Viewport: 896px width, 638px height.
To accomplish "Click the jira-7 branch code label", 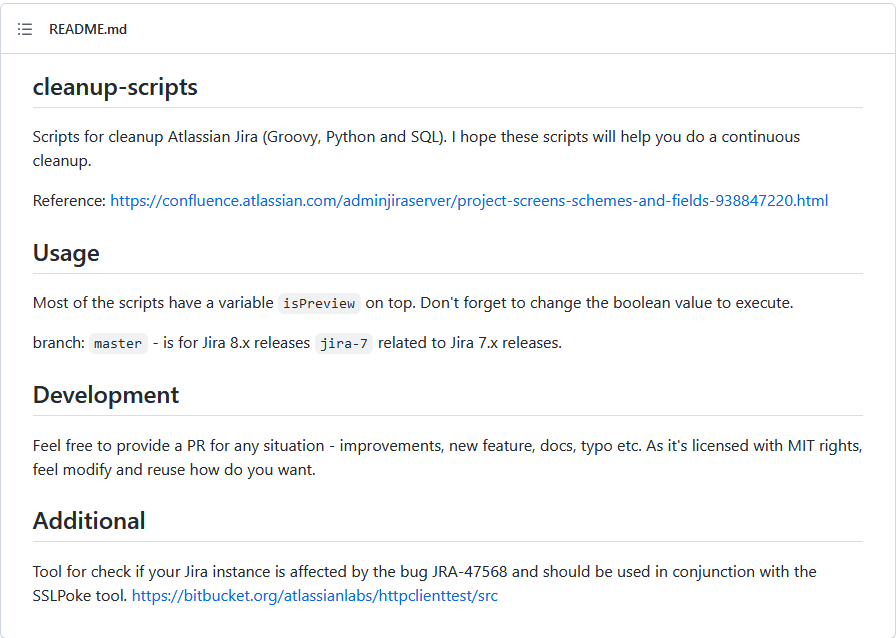I will tap(344, 343).
